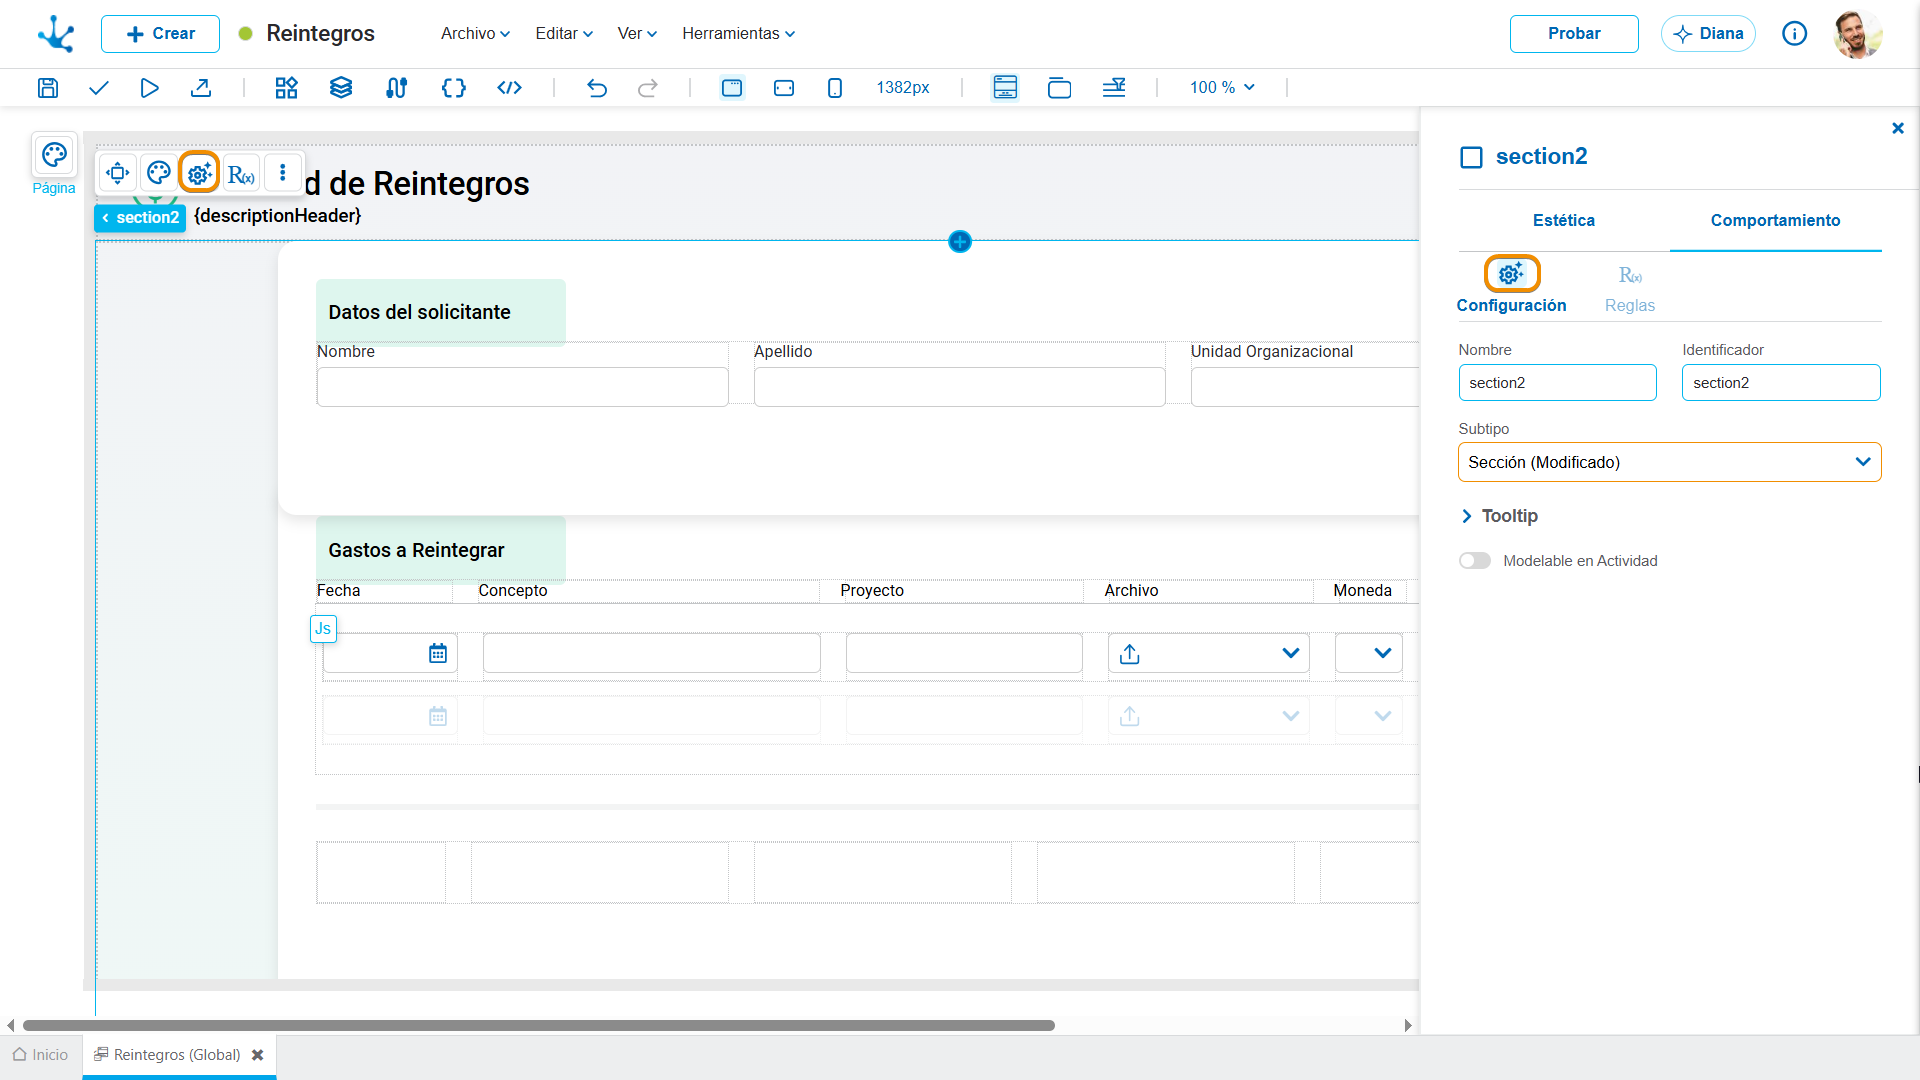Close the section2 properties panel

[x=1898, y=128]
